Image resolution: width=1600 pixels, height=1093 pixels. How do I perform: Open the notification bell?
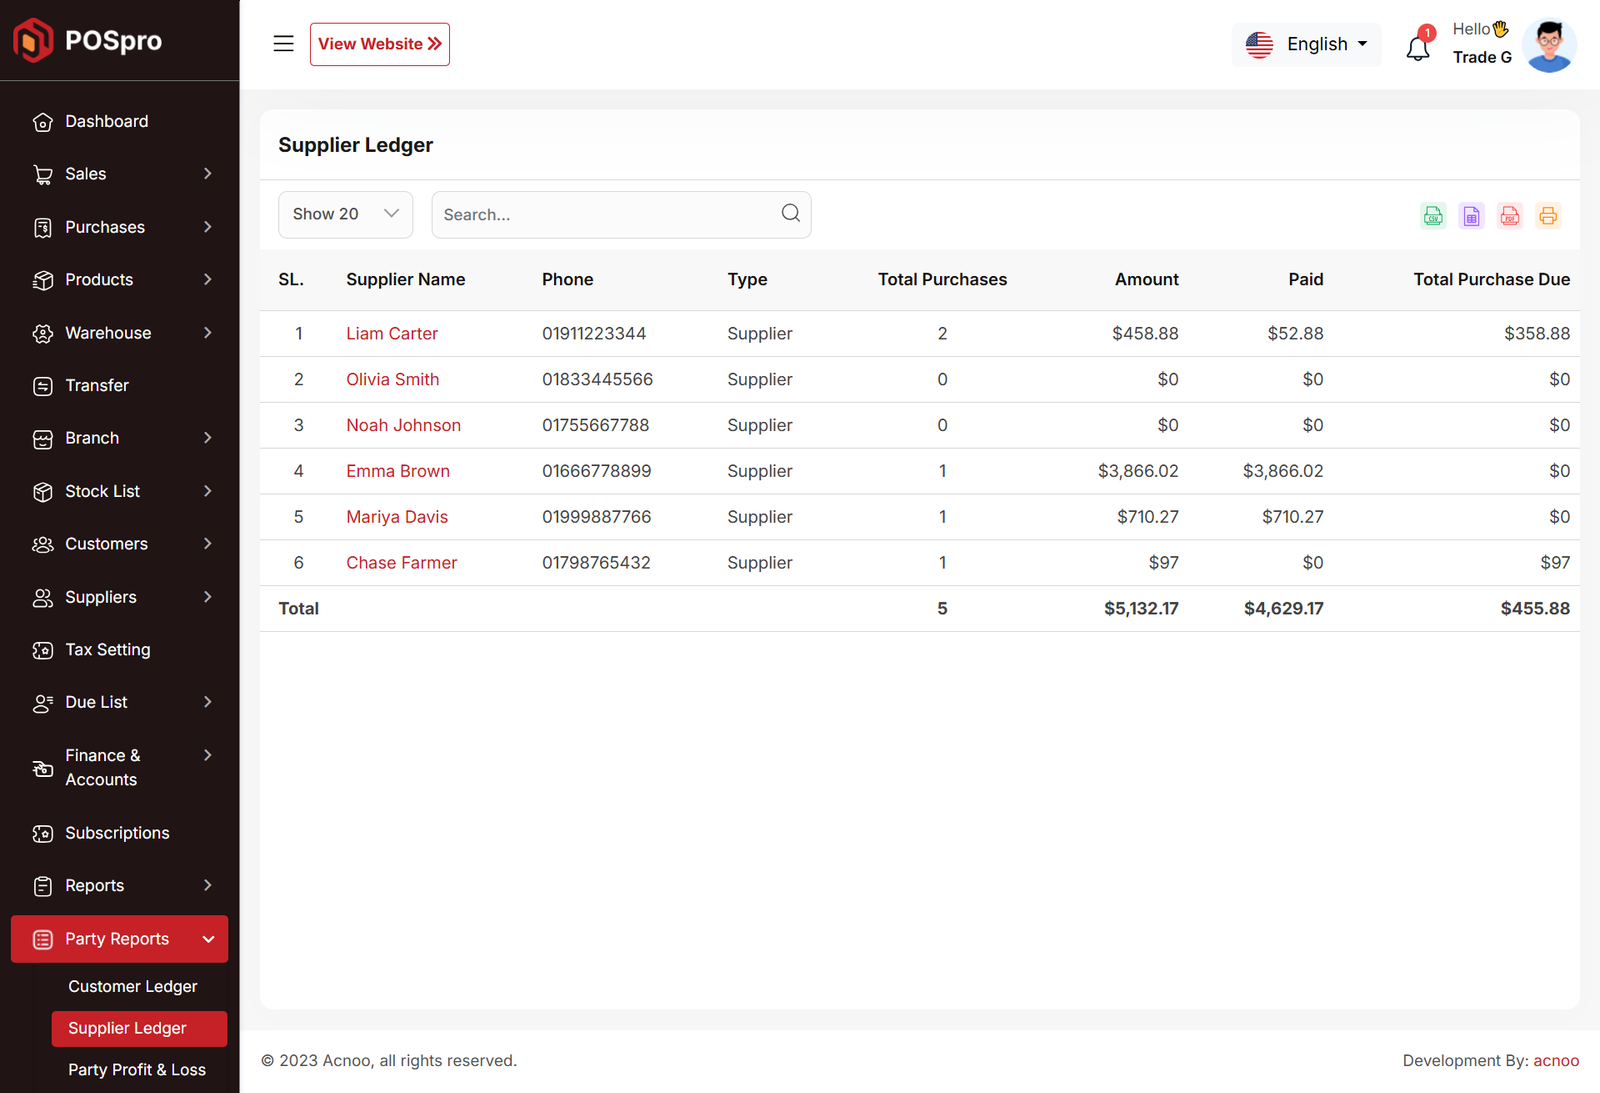click(x=1417, y=47)
